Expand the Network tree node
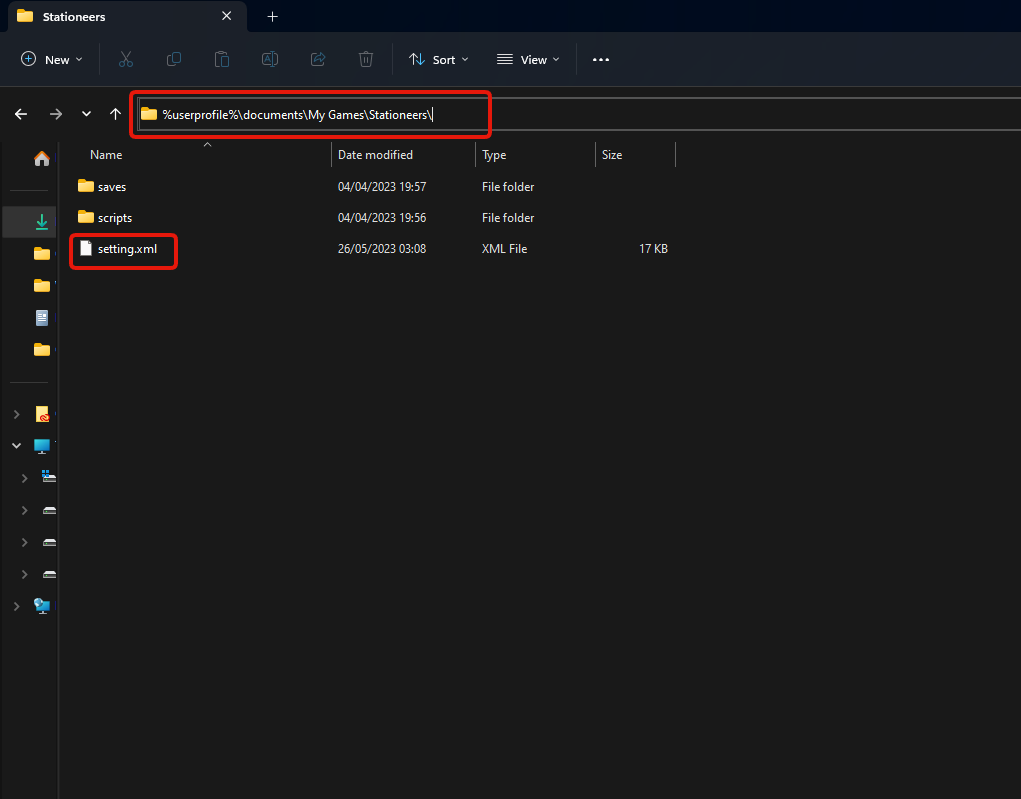Screen dimensions: 1021x799 (x=17, y=606)
